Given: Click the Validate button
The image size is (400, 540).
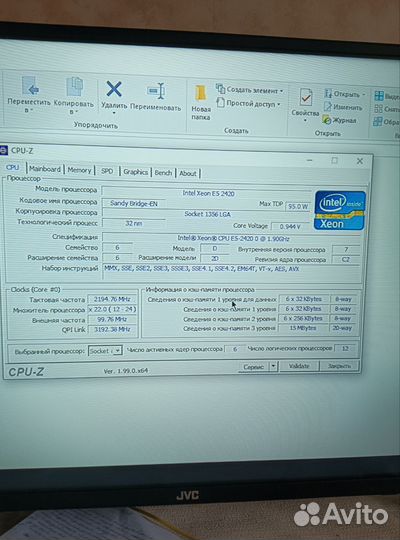Looking at the screenshot, I should (x=299, y=366).
